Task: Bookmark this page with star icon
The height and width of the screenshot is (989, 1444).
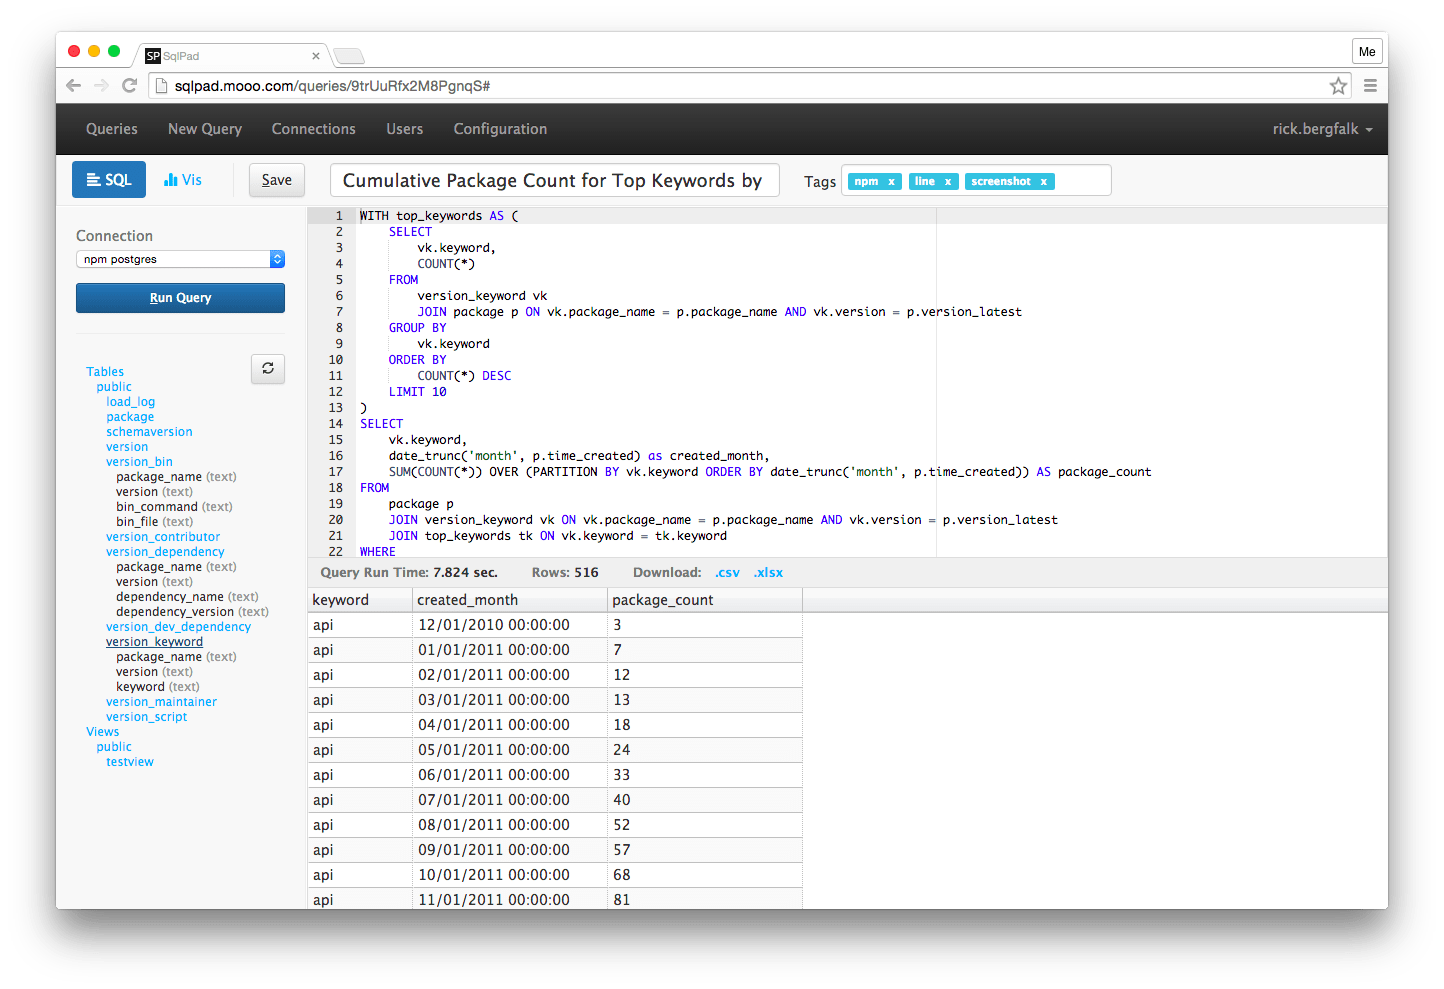Action: coord(1338,86)
